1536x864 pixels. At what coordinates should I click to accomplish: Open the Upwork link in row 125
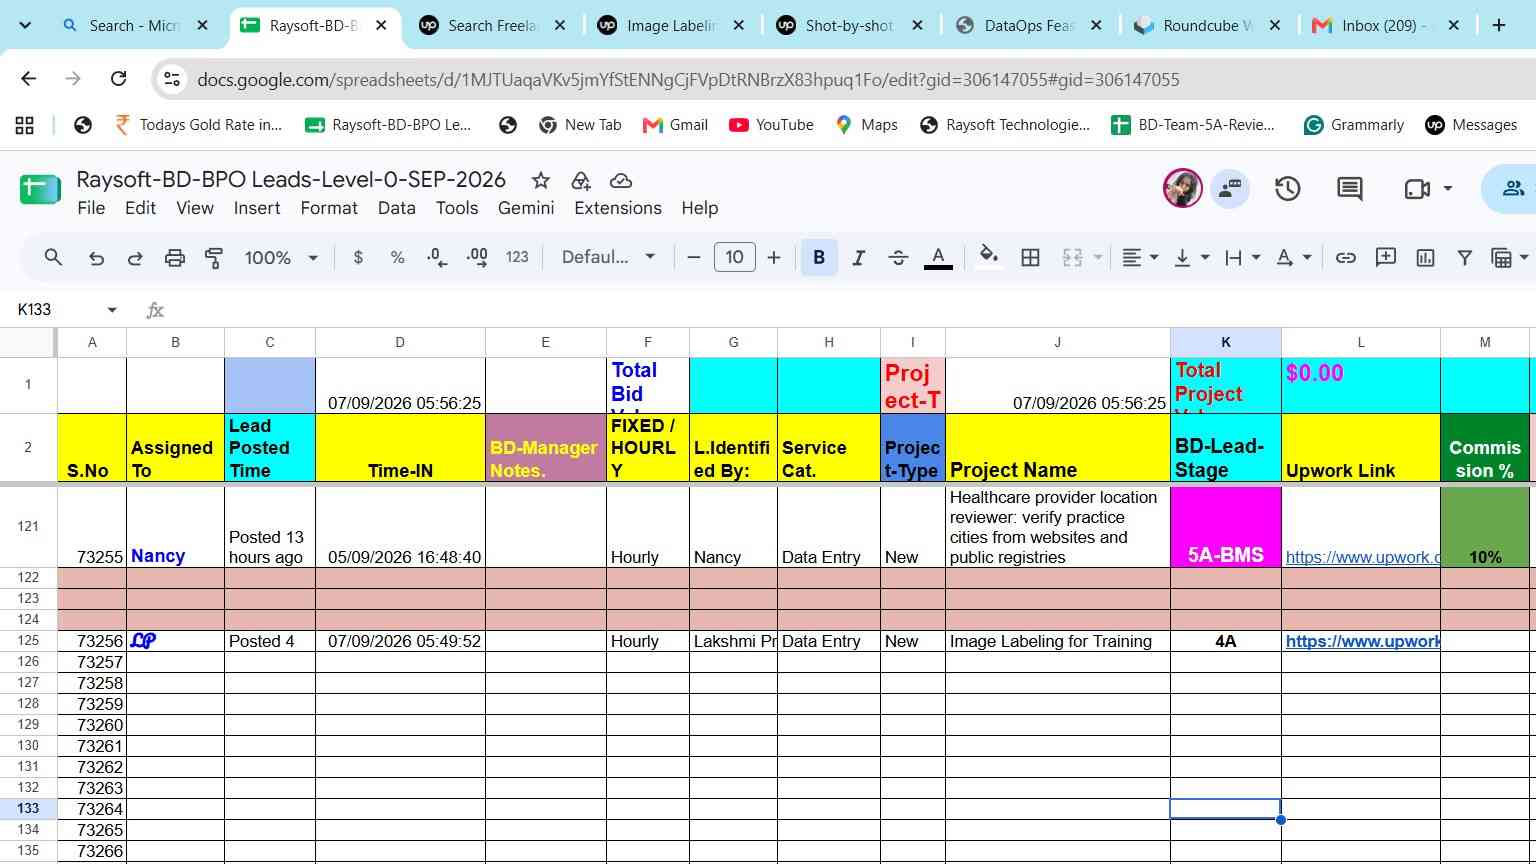point(1362,641)
